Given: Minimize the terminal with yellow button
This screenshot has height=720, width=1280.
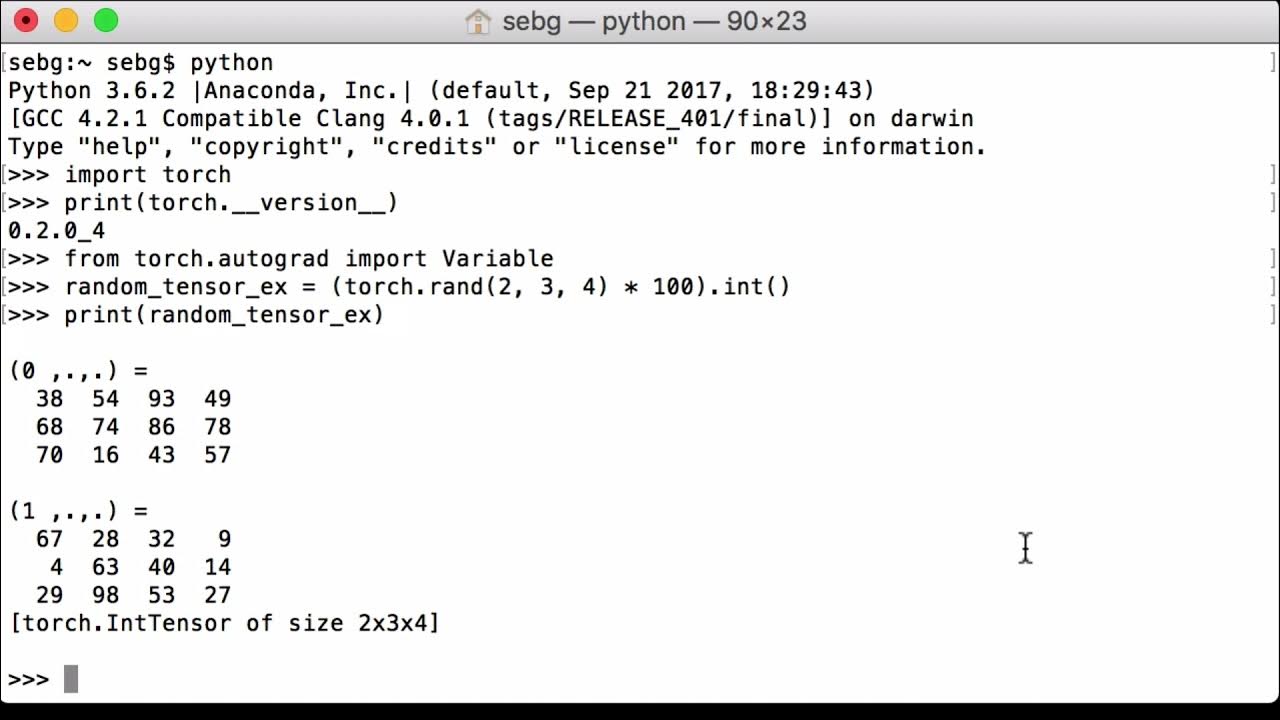Looking at the screenshot, I should pyautogui.click(x=66, y=20).
